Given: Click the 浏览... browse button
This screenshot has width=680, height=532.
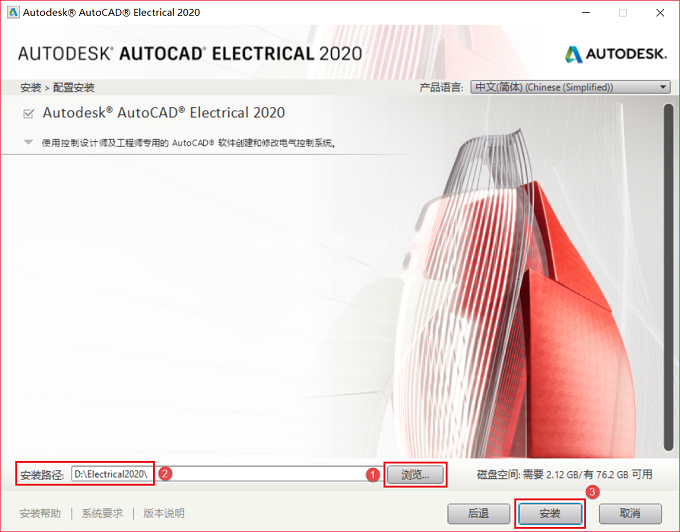Looking at the screenshot, I should tap(415, 475).
